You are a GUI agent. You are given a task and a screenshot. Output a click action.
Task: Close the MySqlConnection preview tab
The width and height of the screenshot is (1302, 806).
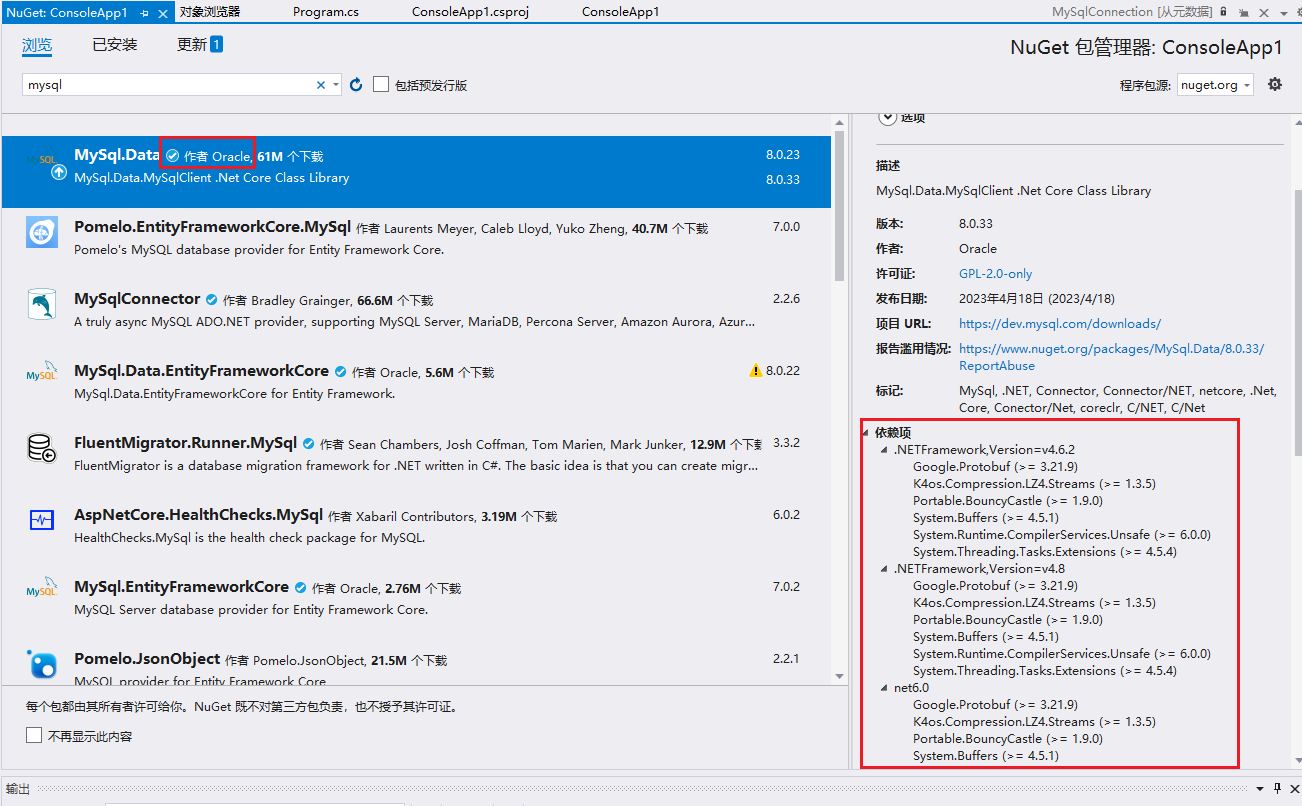(x=1264, y=13)
